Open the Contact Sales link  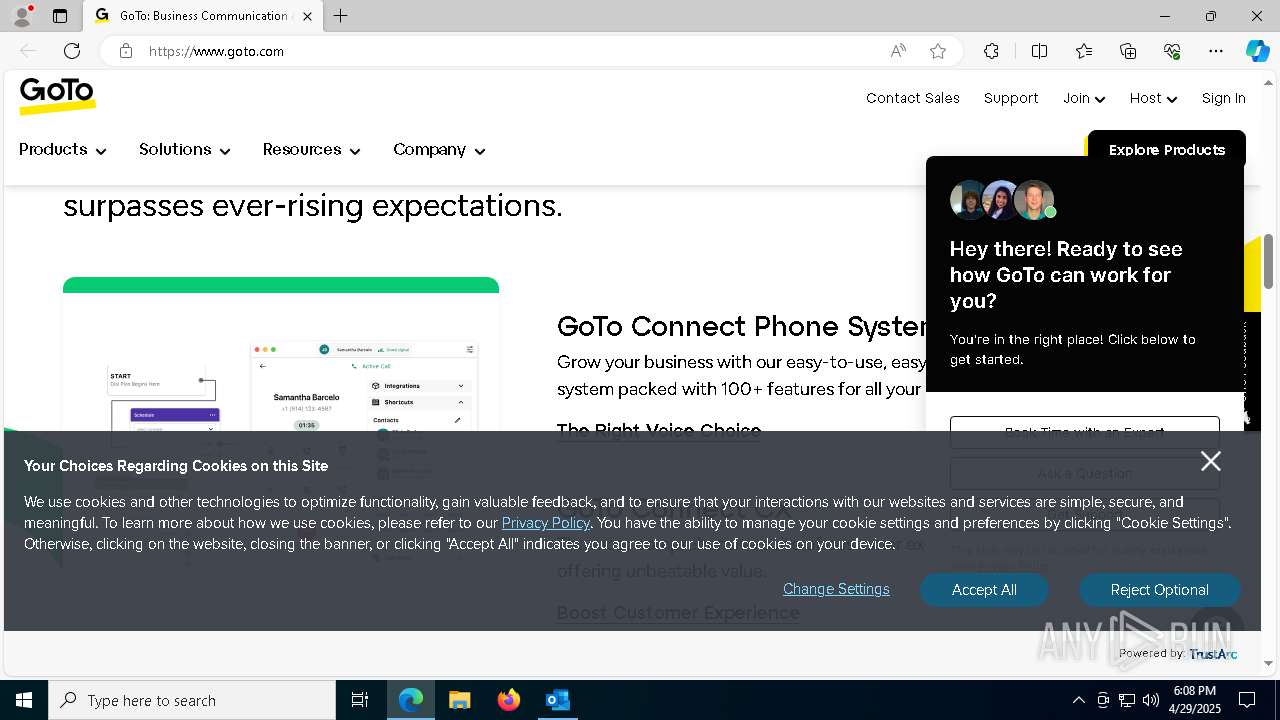[913, 98]
